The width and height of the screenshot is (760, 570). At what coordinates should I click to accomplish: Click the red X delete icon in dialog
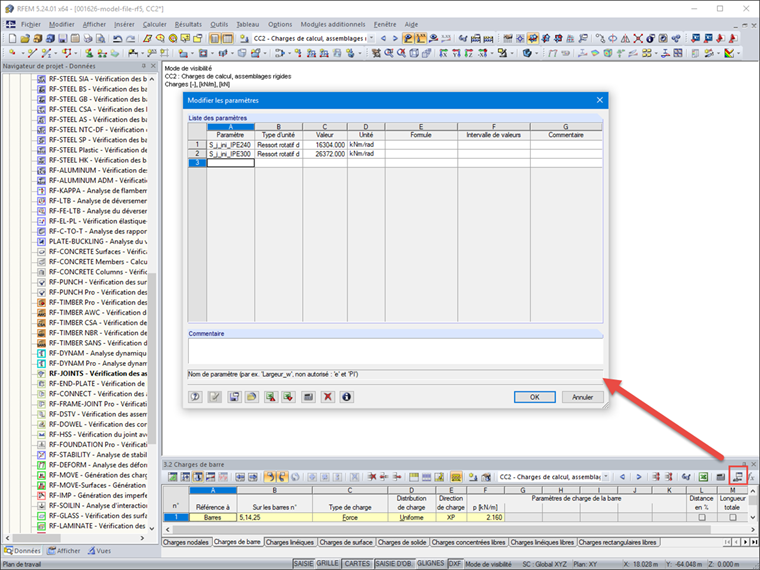point(328,396)
